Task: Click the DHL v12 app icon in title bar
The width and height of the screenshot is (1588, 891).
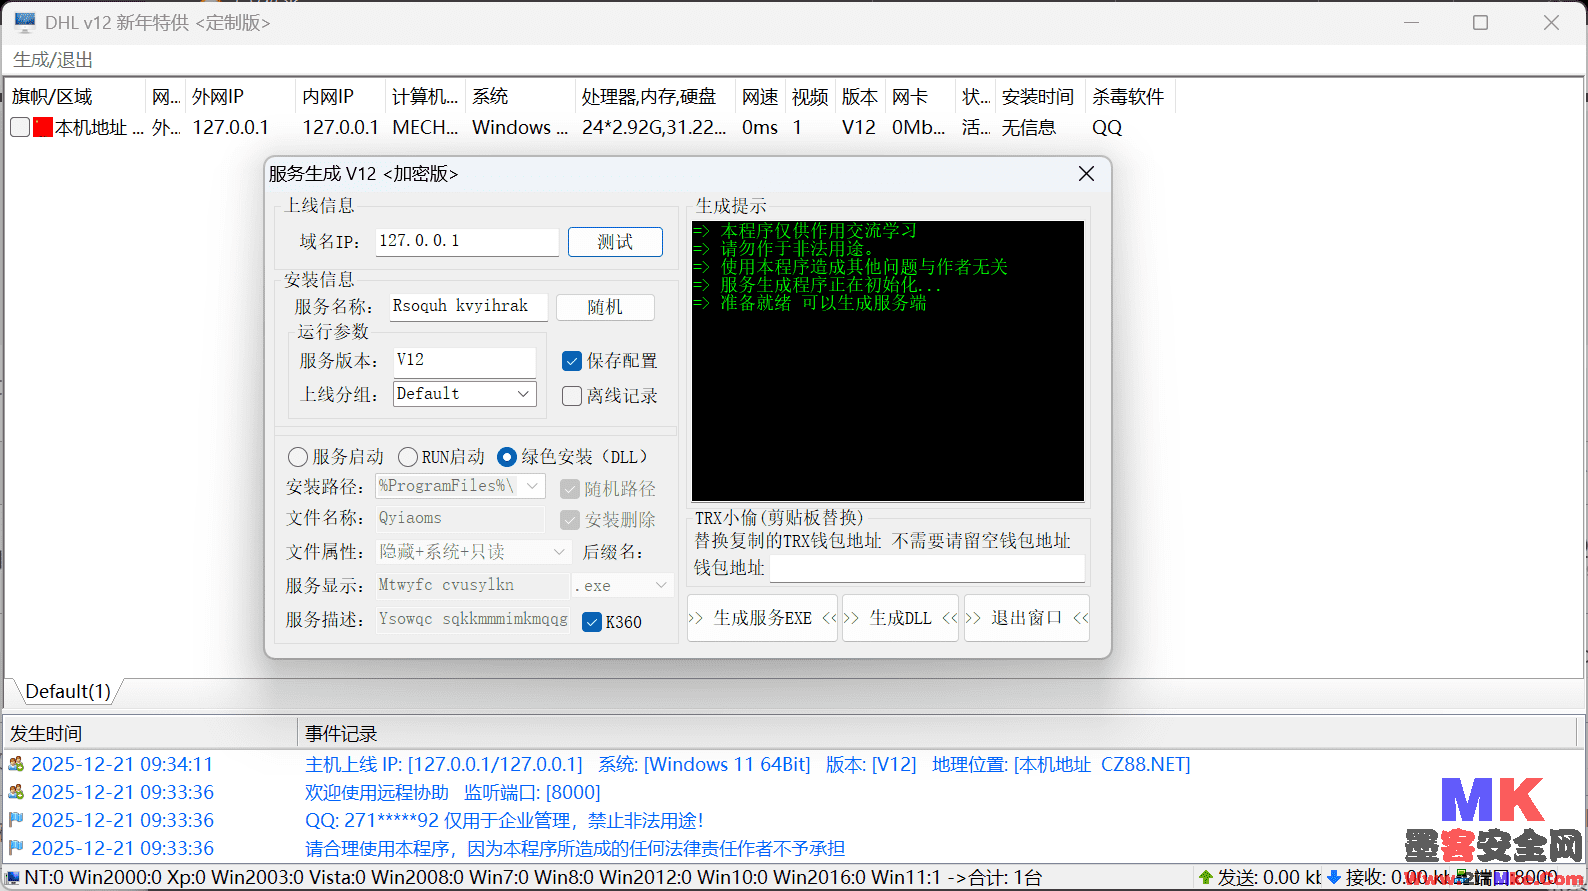Action: coord(25,22)
